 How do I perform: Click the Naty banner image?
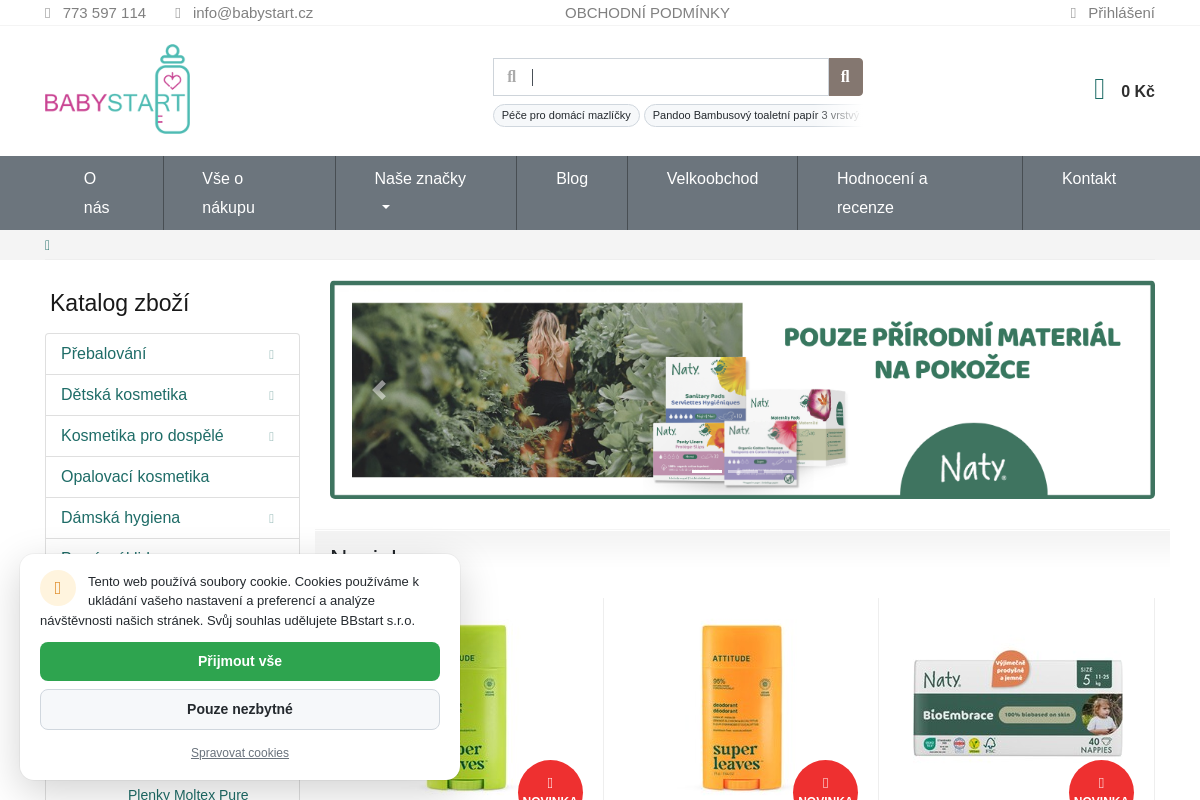point(742,390)
